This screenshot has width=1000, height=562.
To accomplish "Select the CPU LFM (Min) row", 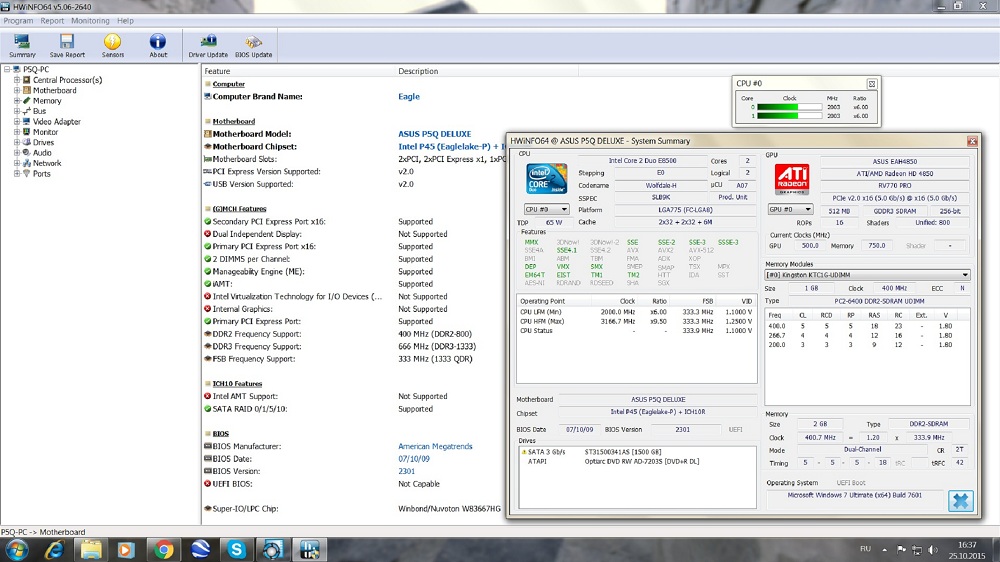I will coord(636,312).
